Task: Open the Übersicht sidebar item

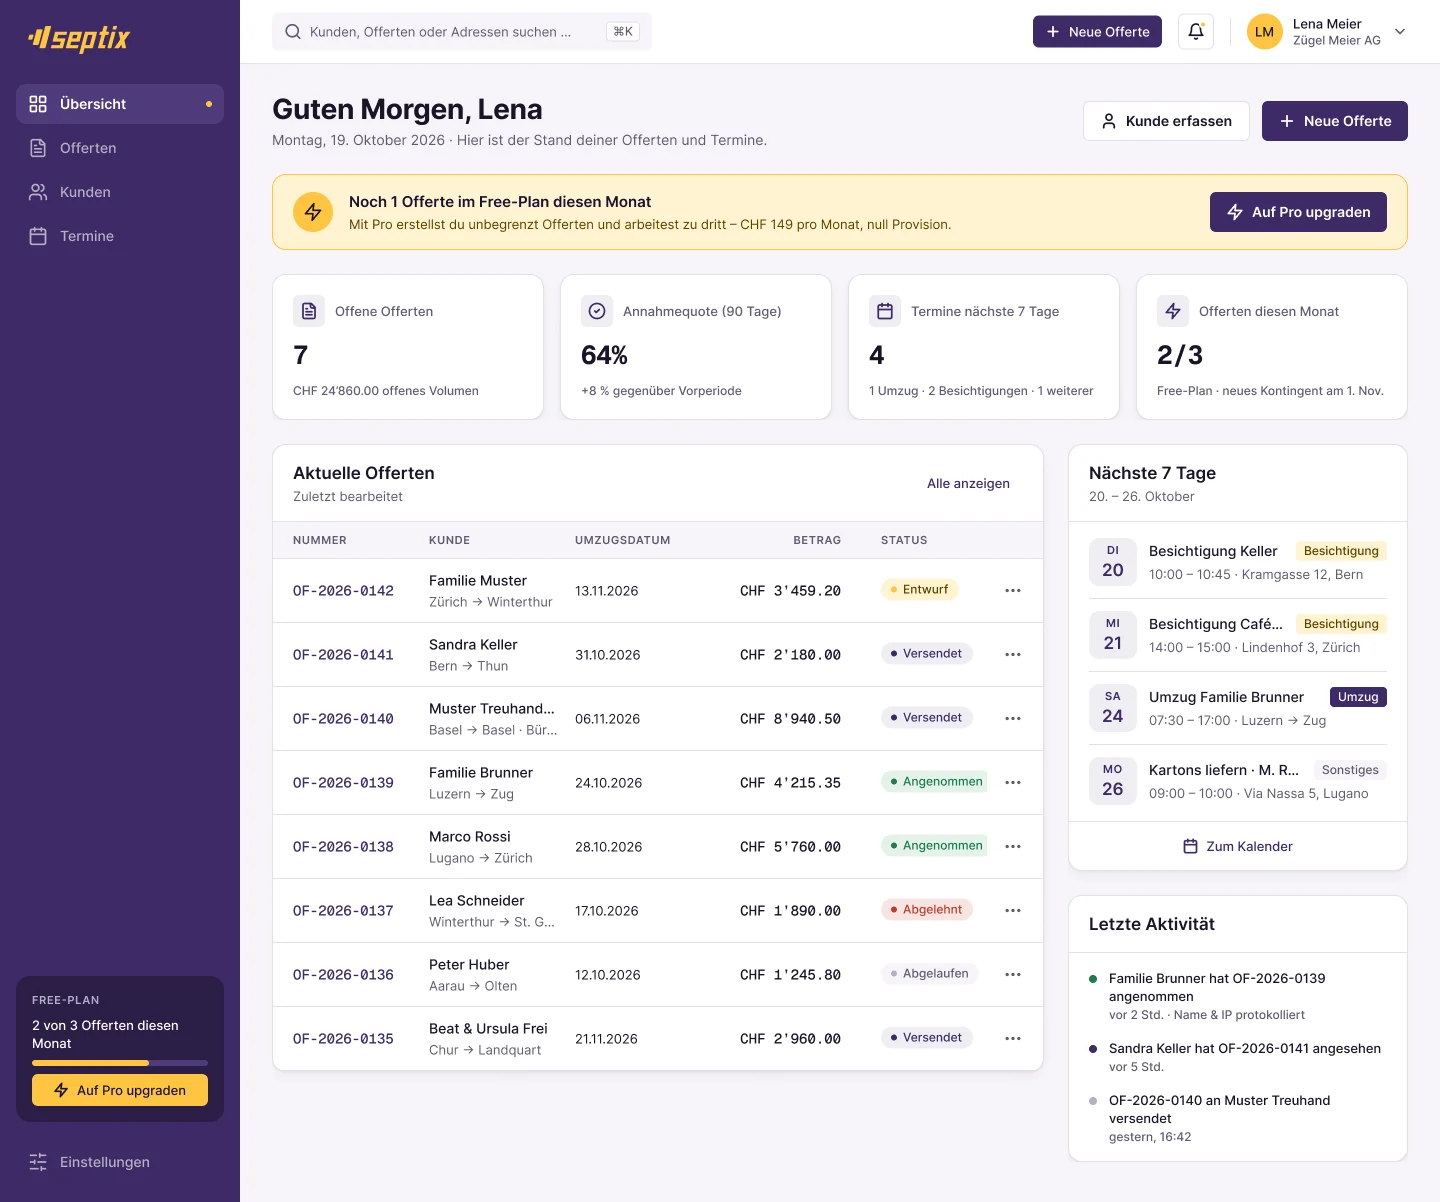Action: click(120, 104)
